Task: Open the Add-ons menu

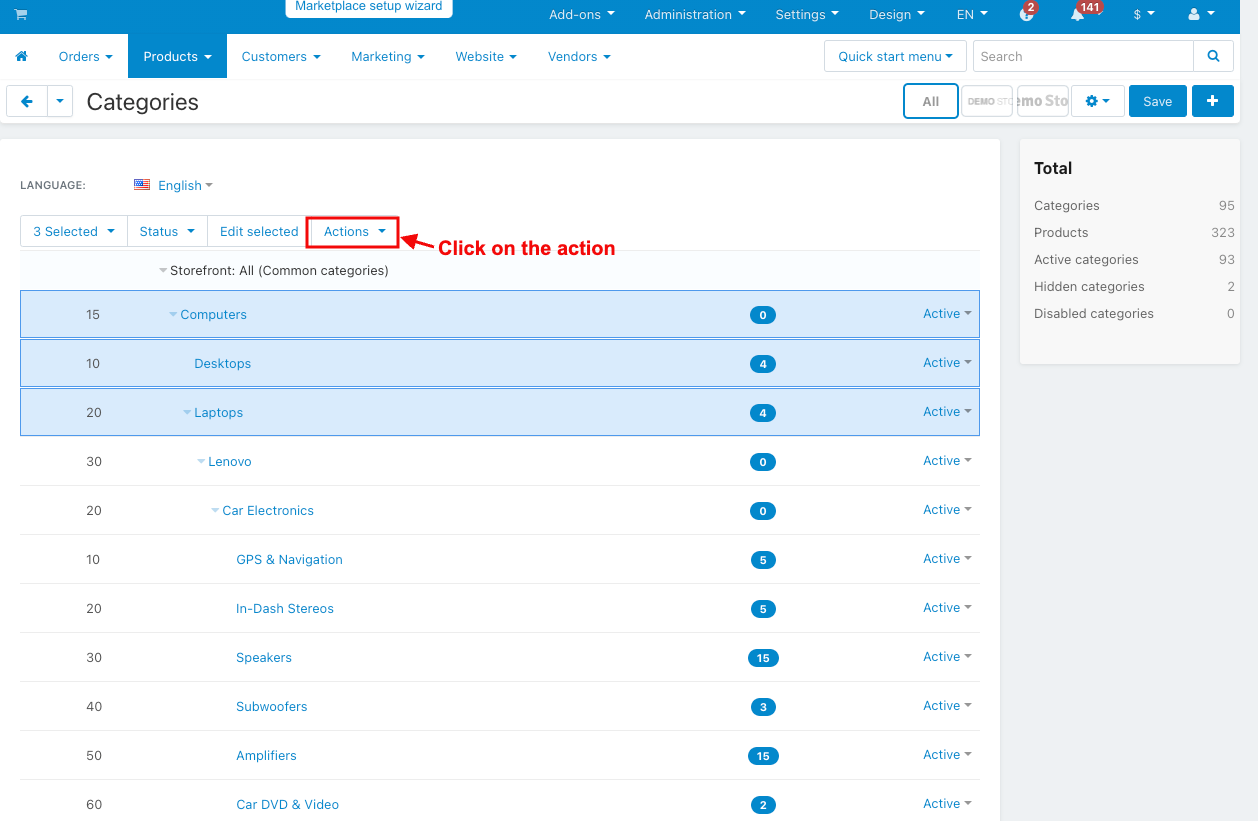Action: 582,15
